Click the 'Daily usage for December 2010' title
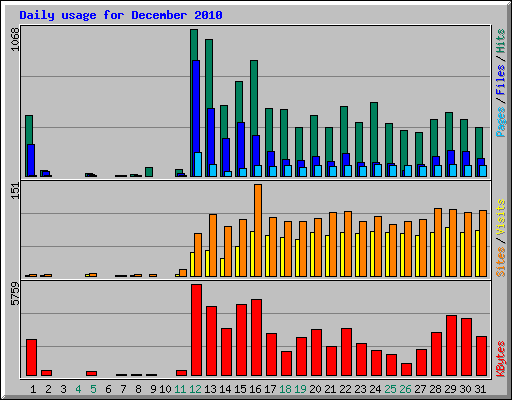This screenshot has height=400, width=512. (121, 15)
